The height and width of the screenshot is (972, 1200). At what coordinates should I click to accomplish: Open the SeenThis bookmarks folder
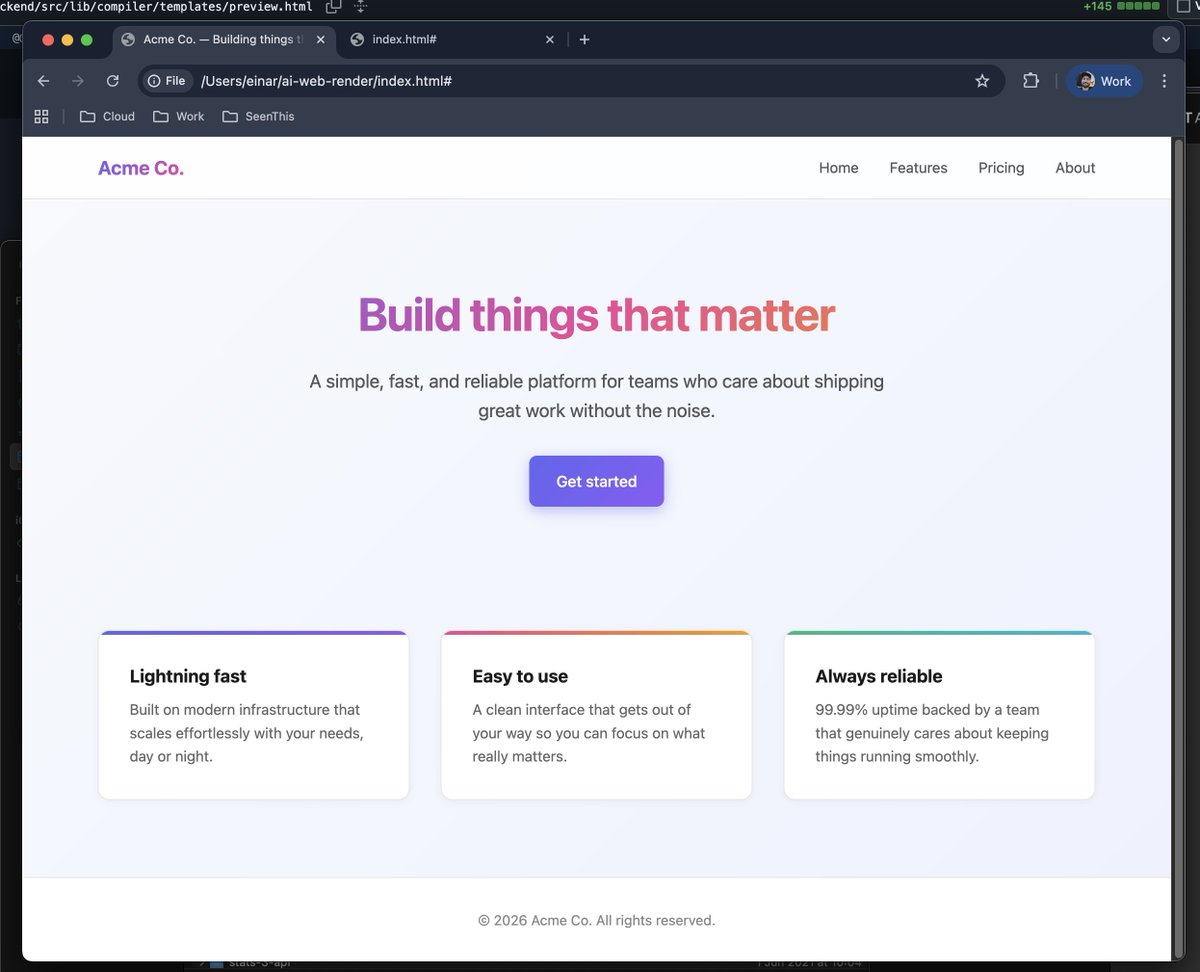tap(259, 117)
